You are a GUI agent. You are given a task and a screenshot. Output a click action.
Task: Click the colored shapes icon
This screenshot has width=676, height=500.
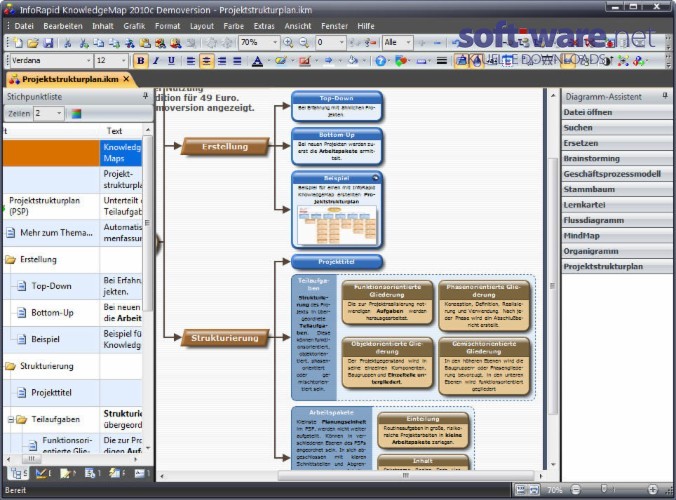(401, 61)
